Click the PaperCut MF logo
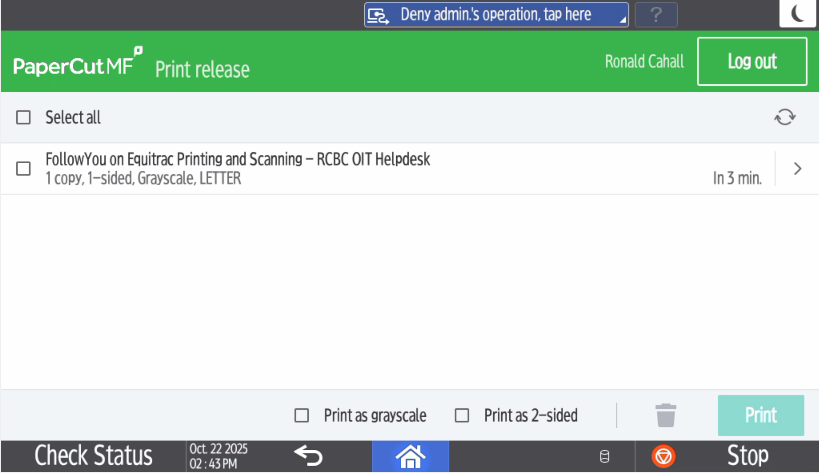Image resolution: width=819 pixels, height=473 pixels. (x=78, y=63)
